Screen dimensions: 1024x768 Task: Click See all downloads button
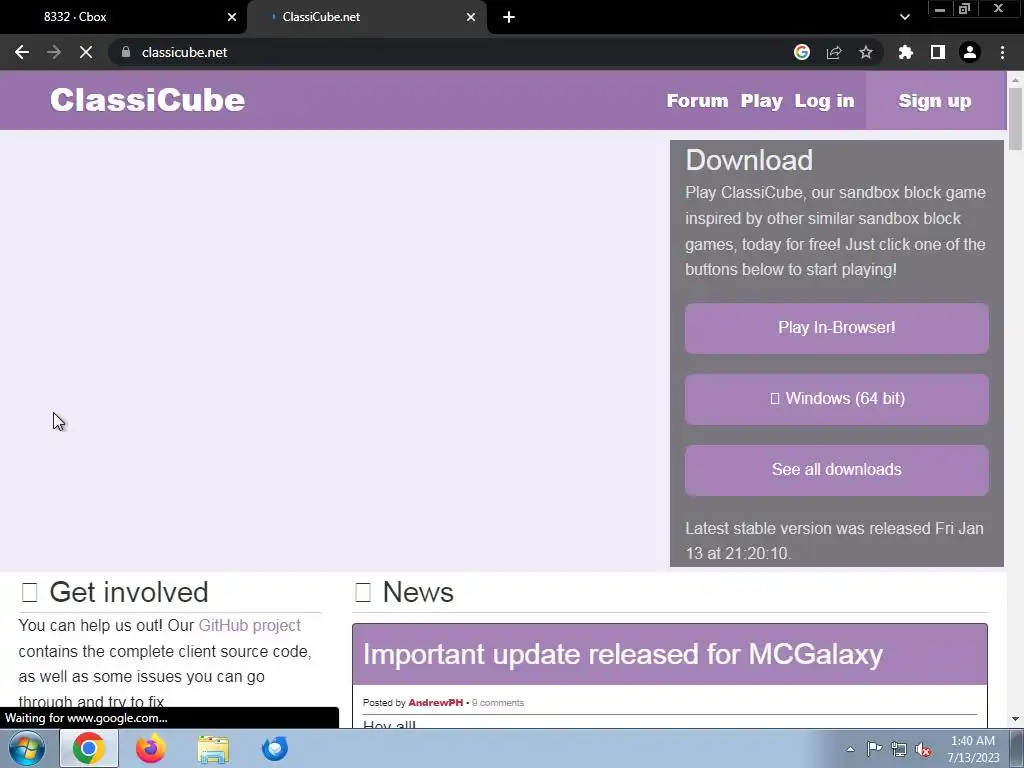pos(837,470)
